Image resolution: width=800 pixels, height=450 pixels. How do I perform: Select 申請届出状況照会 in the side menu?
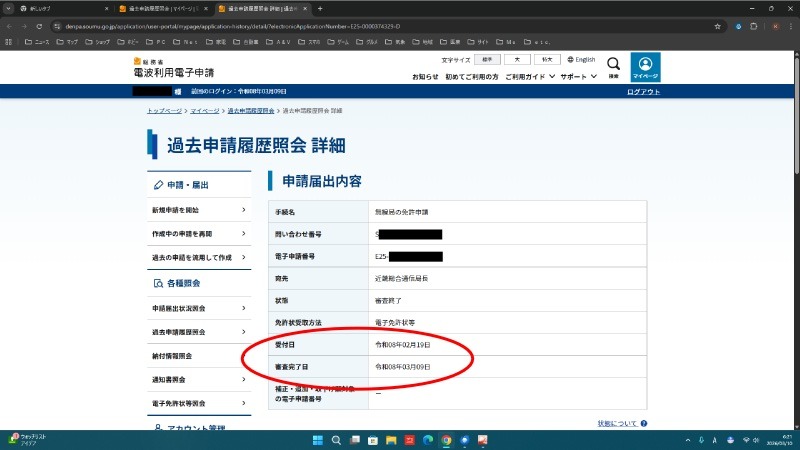pyautogui.click(x=199, y=308)
